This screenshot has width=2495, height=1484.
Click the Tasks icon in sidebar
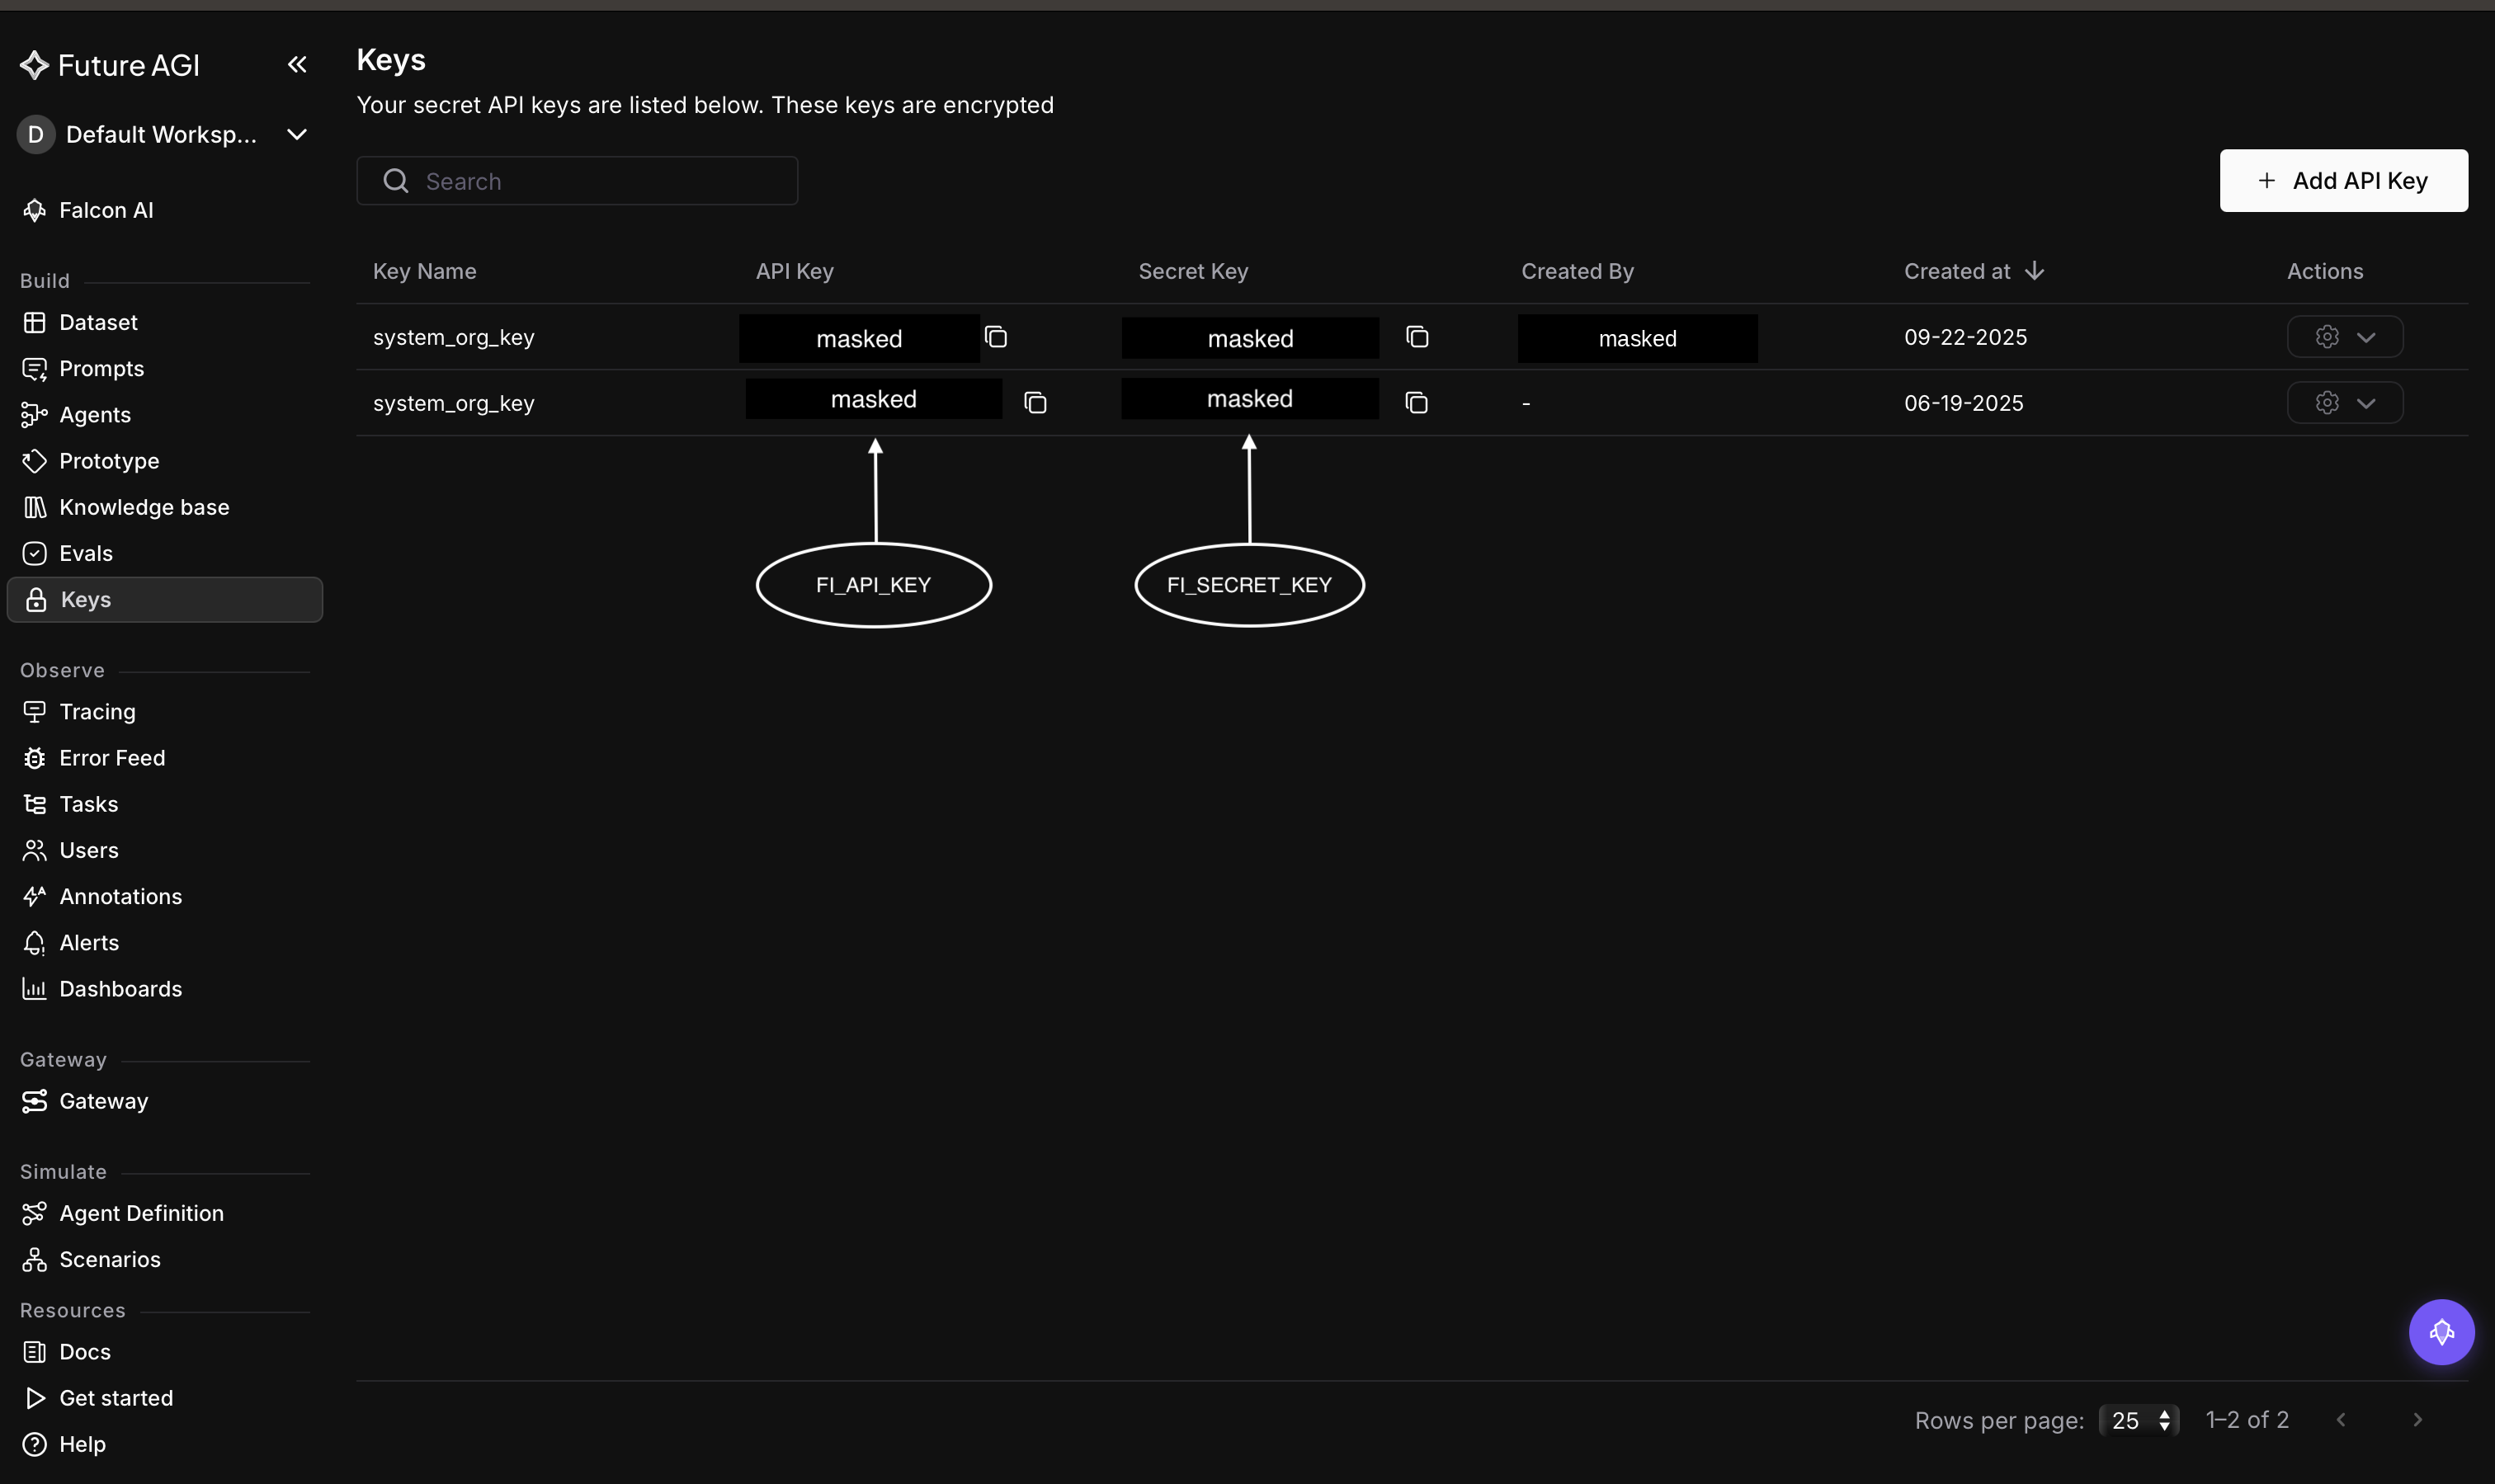pyautogui.click(x=35, y=804)
